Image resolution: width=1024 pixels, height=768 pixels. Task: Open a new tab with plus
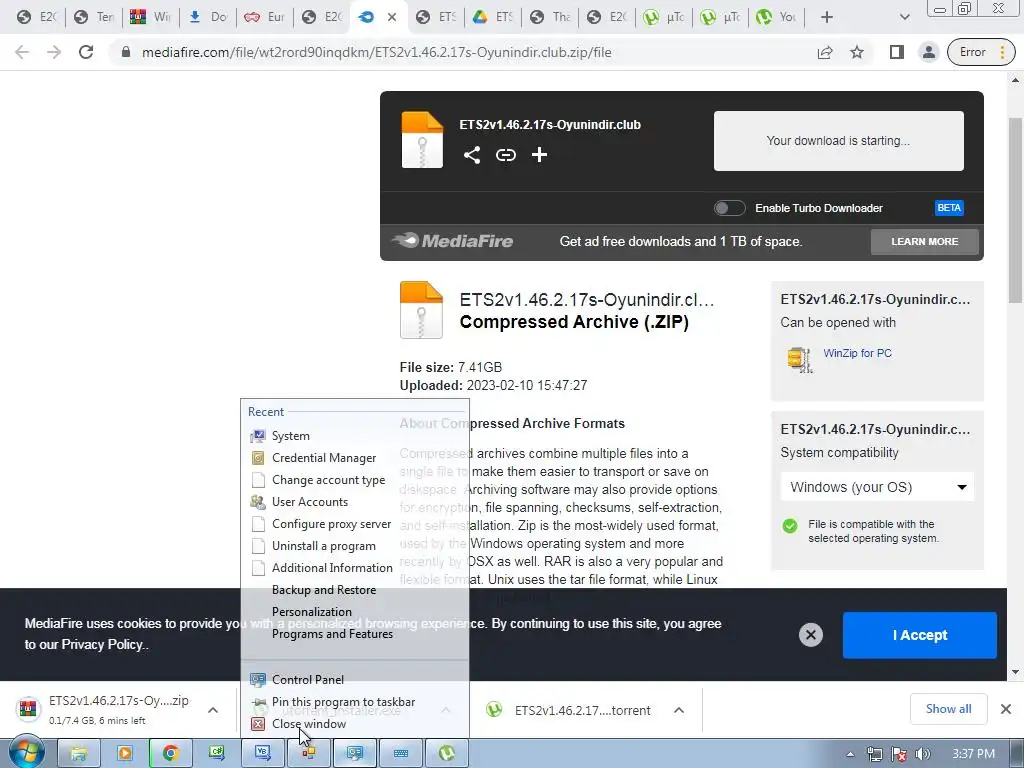pos(826,17)
